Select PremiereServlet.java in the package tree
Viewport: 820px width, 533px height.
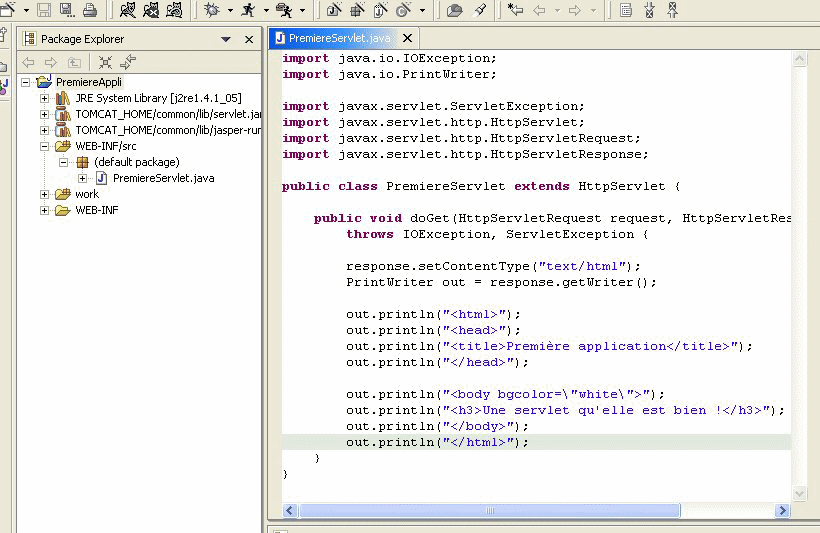(163, 178)
